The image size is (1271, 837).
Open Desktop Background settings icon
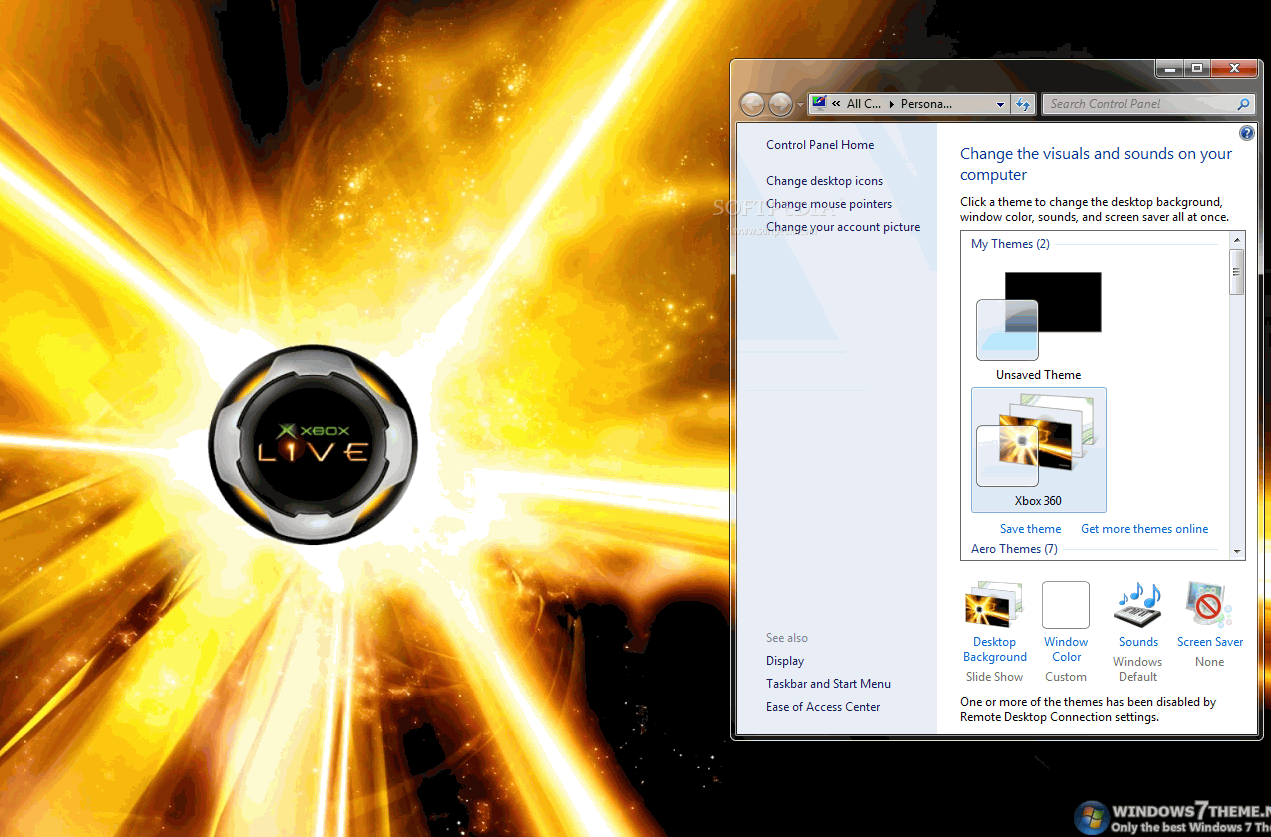coord(993,605)
